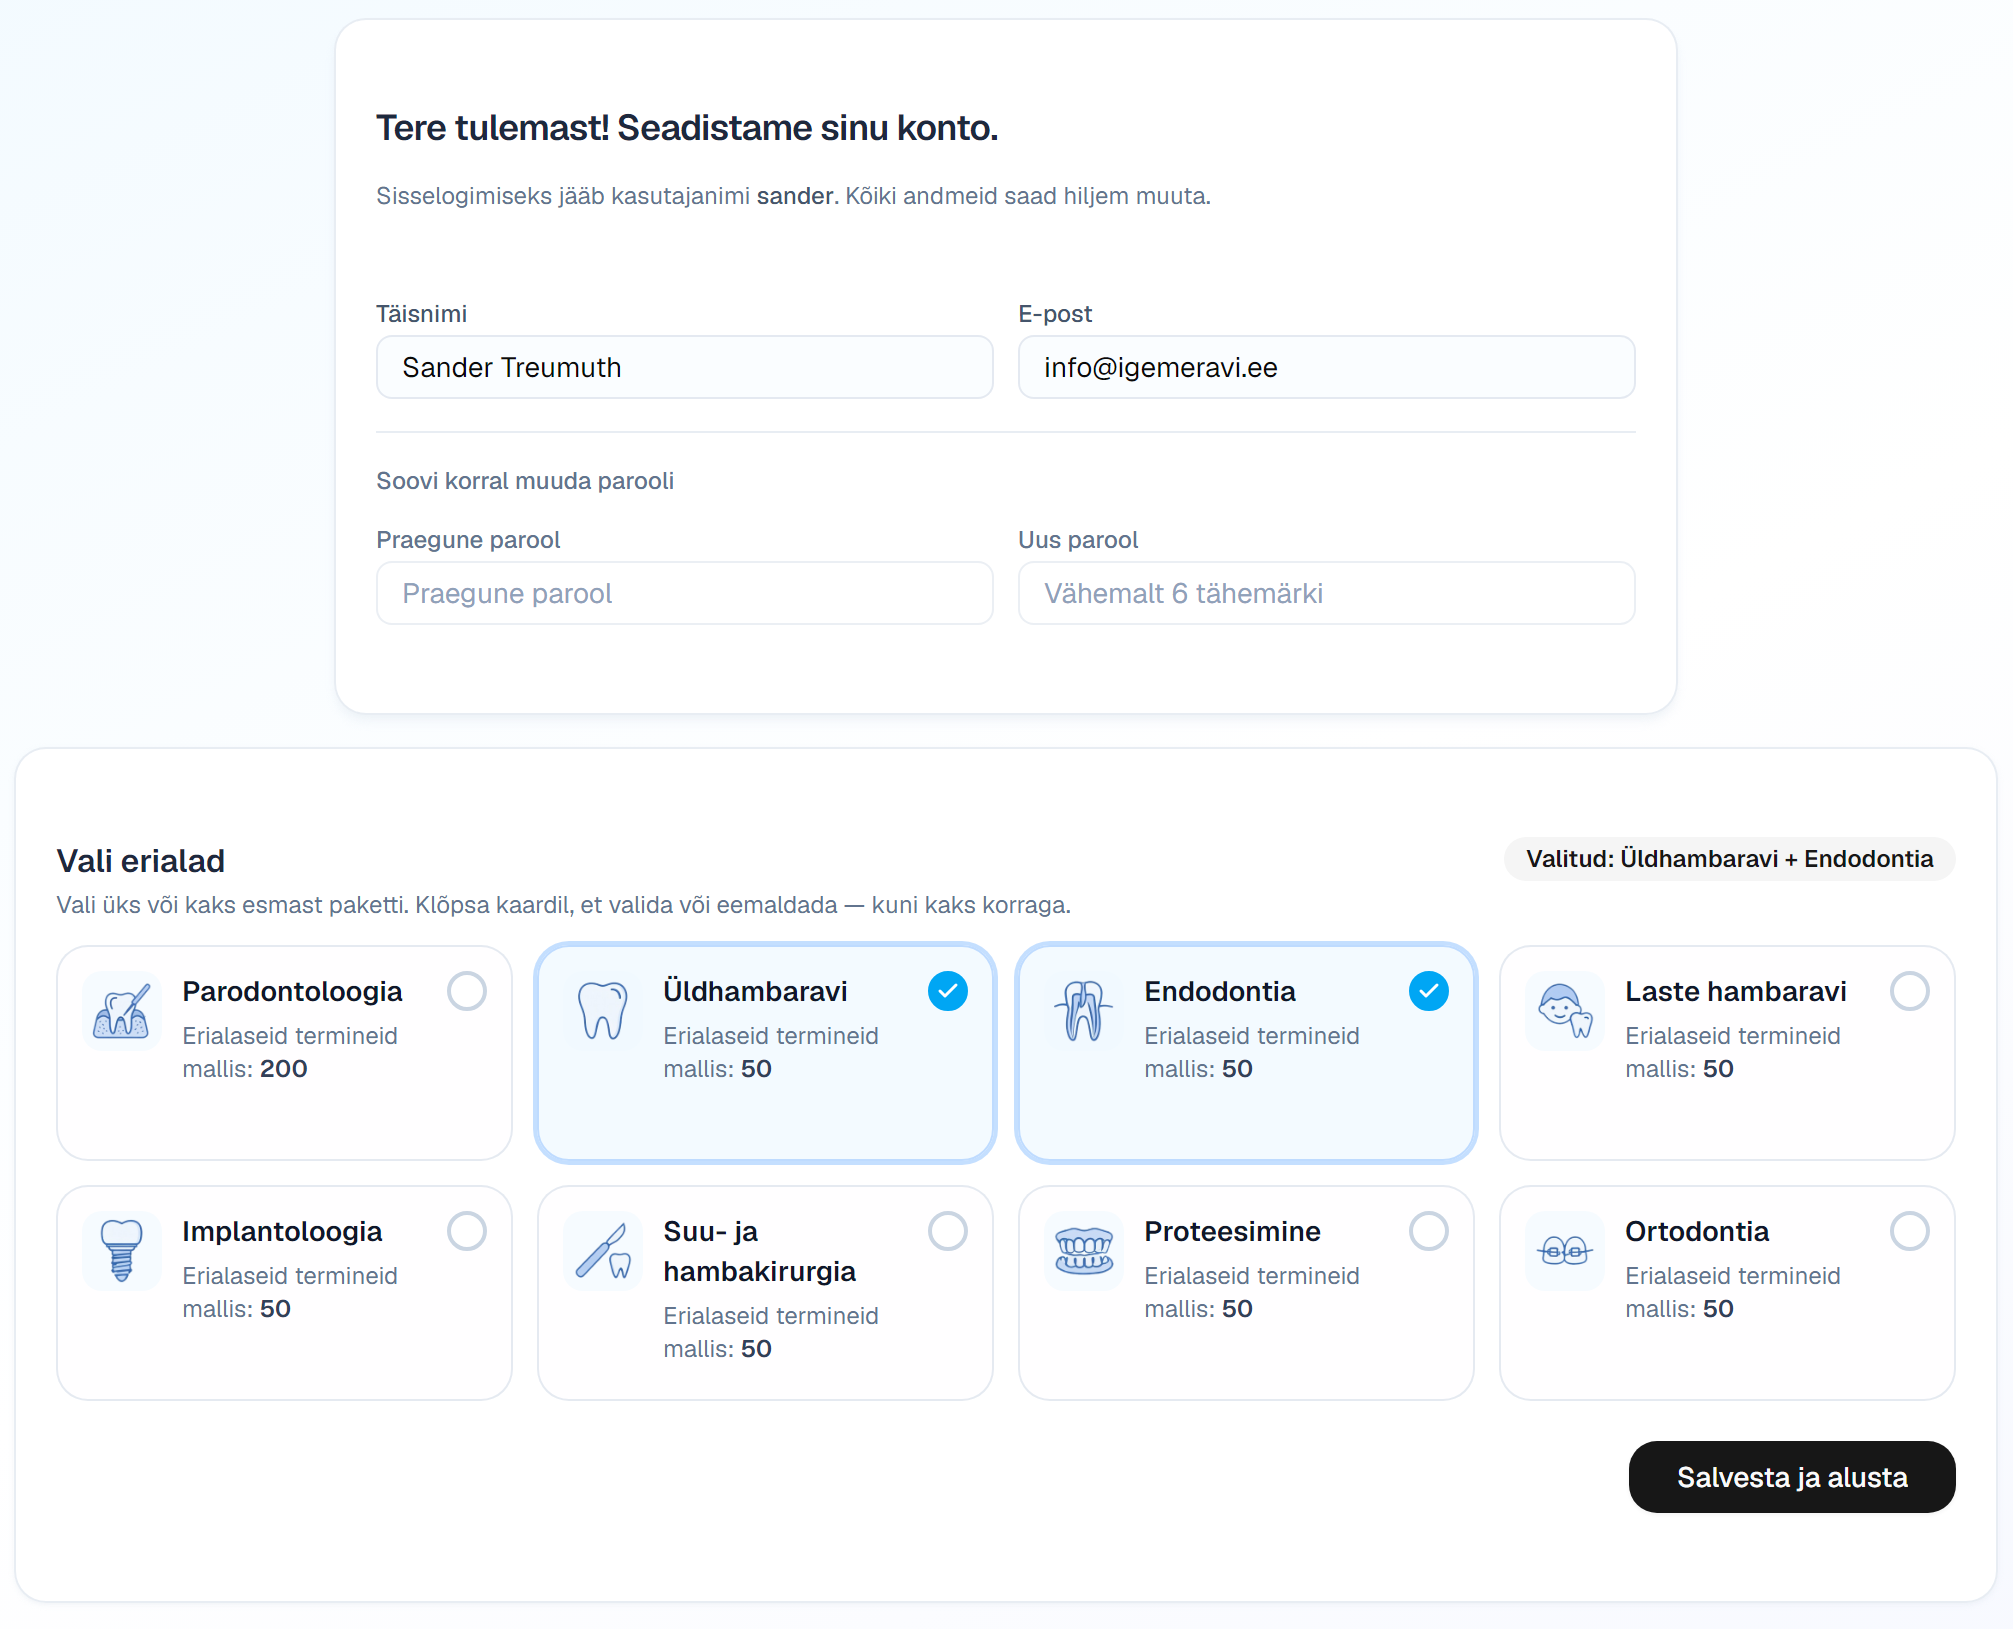The height and width of the screenshot is (1629, 2013).
Task: Click the Endodontia root canal icon
Action: pos(1083,1011)
